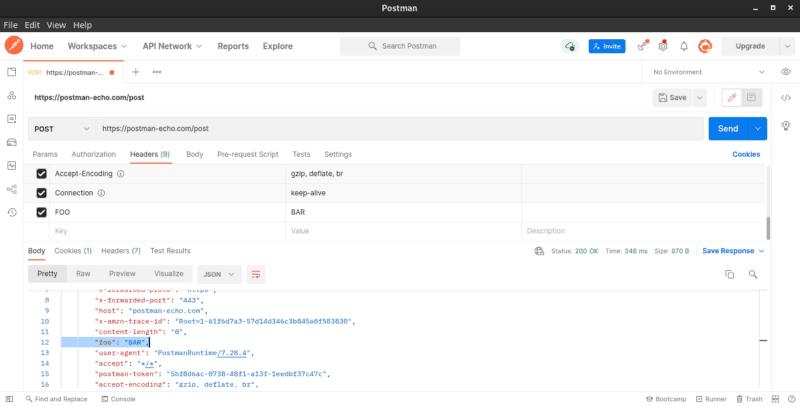Open the response Cookies (1) tab
The height and width of the screenshot is (406, 800).
click(73, 251)
